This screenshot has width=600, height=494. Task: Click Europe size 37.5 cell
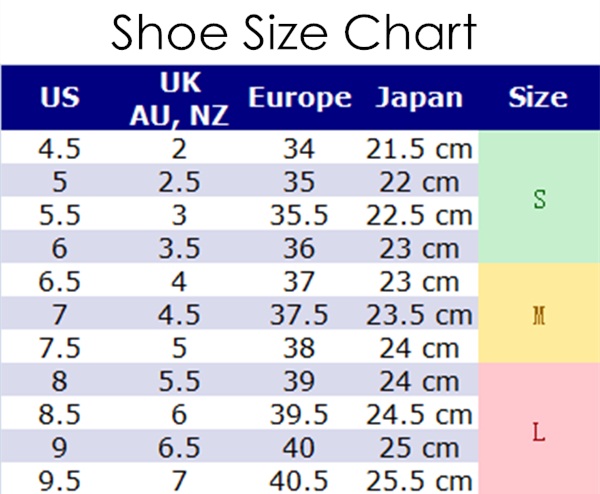tap(299, 315)
